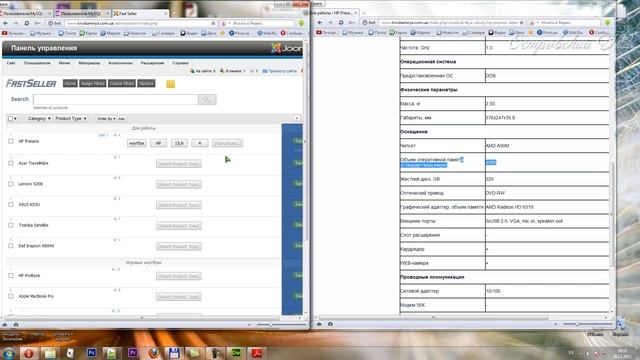The height and width of the screenshot is (360, 640).
Task: Click the FastSeller Home button
Action: [x=70, y=83]
